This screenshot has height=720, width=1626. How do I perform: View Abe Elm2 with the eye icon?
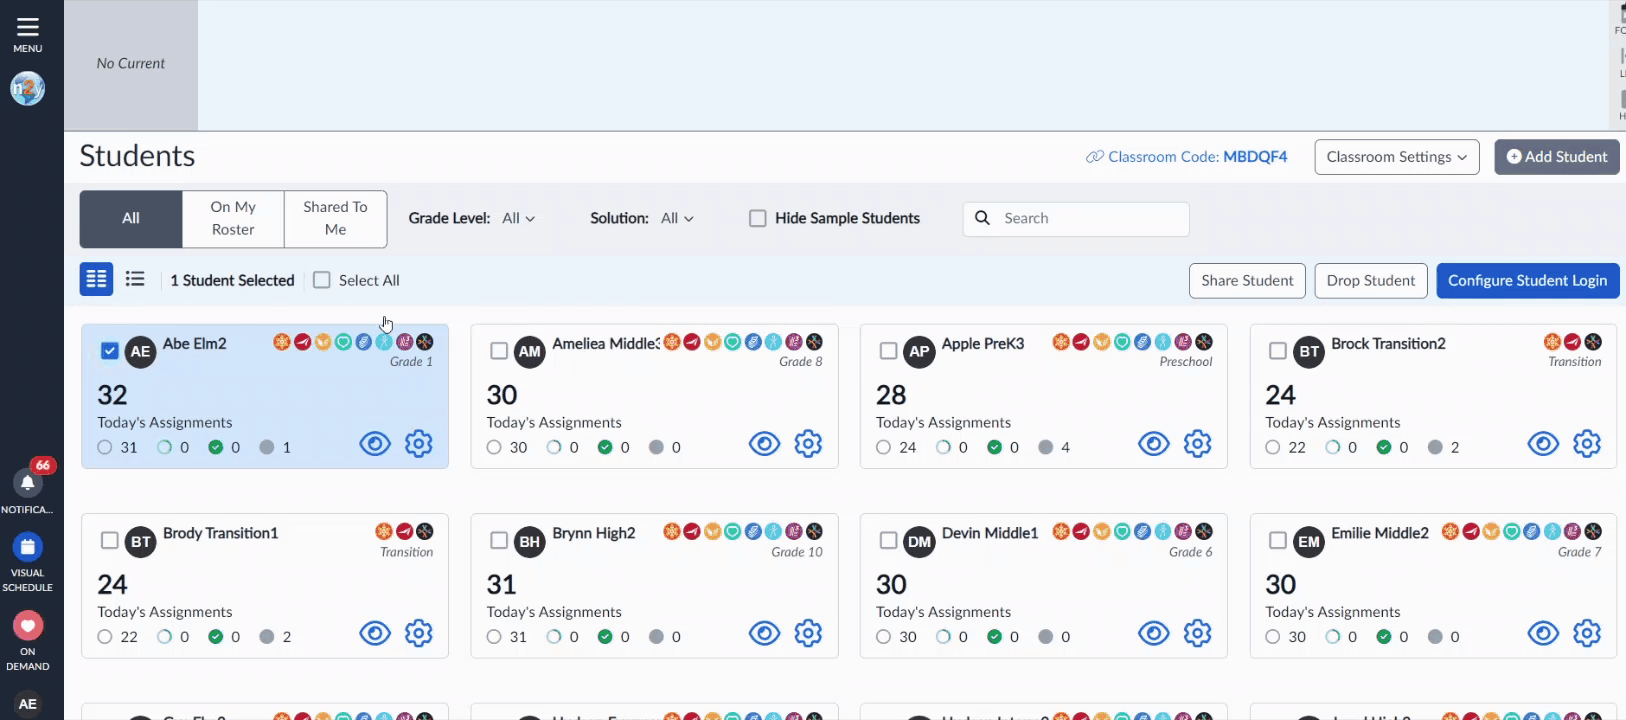(x=375, y=443)
